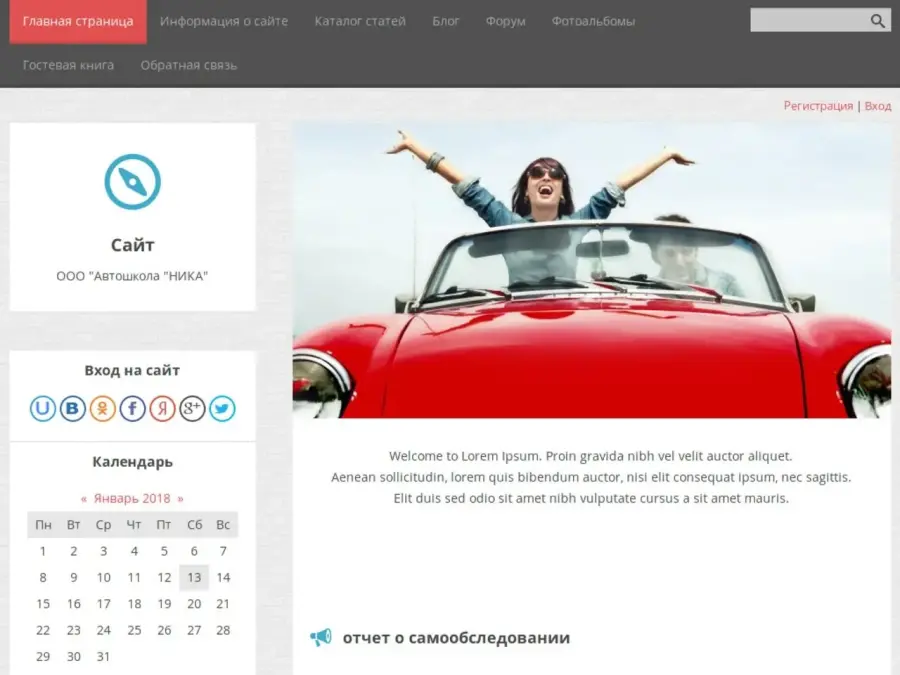Screen dimensions: 900x675
Task: Open the Январь 2018 month link
Action: point(132,498)
